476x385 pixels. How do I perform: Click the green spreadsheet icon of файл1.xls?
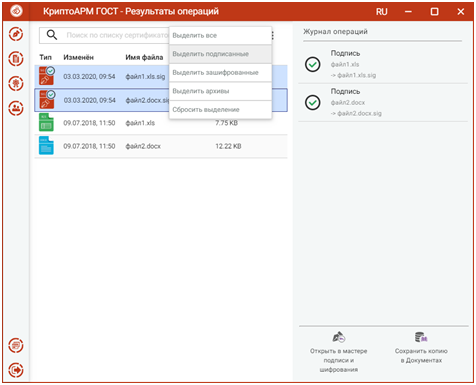point(46,122)
